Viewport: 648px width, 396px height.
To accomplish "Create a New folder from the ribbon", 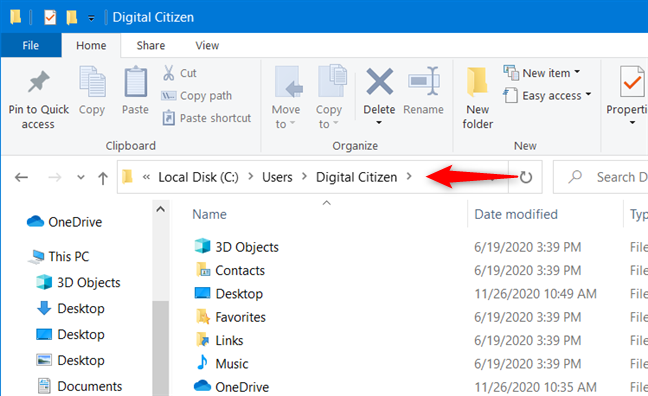I will coord(478,98).
